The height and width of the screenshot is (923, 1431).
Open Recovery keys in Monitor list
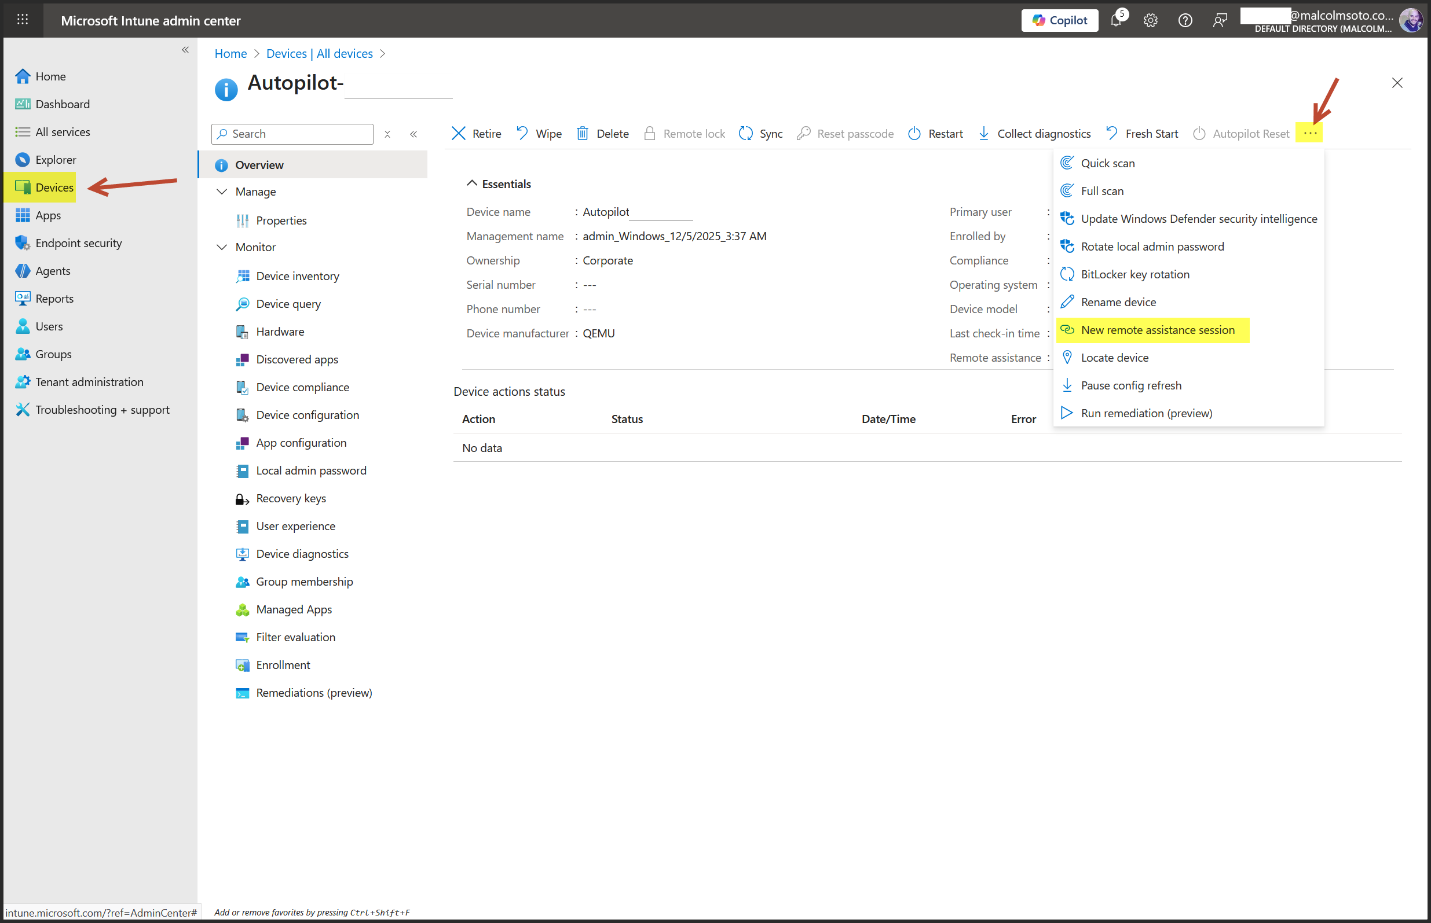click(x=290, y=498)
